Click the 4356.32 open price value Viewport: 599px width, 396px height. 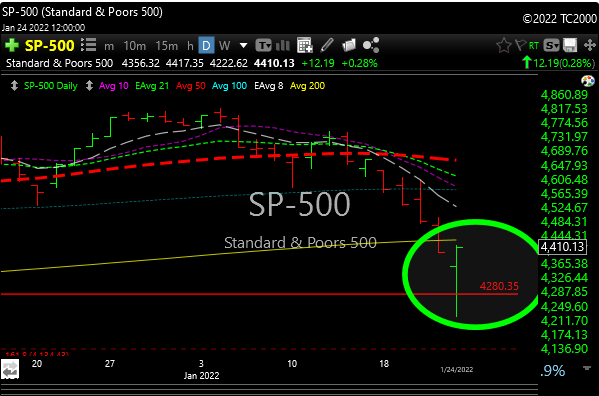[x=141, y=63]
